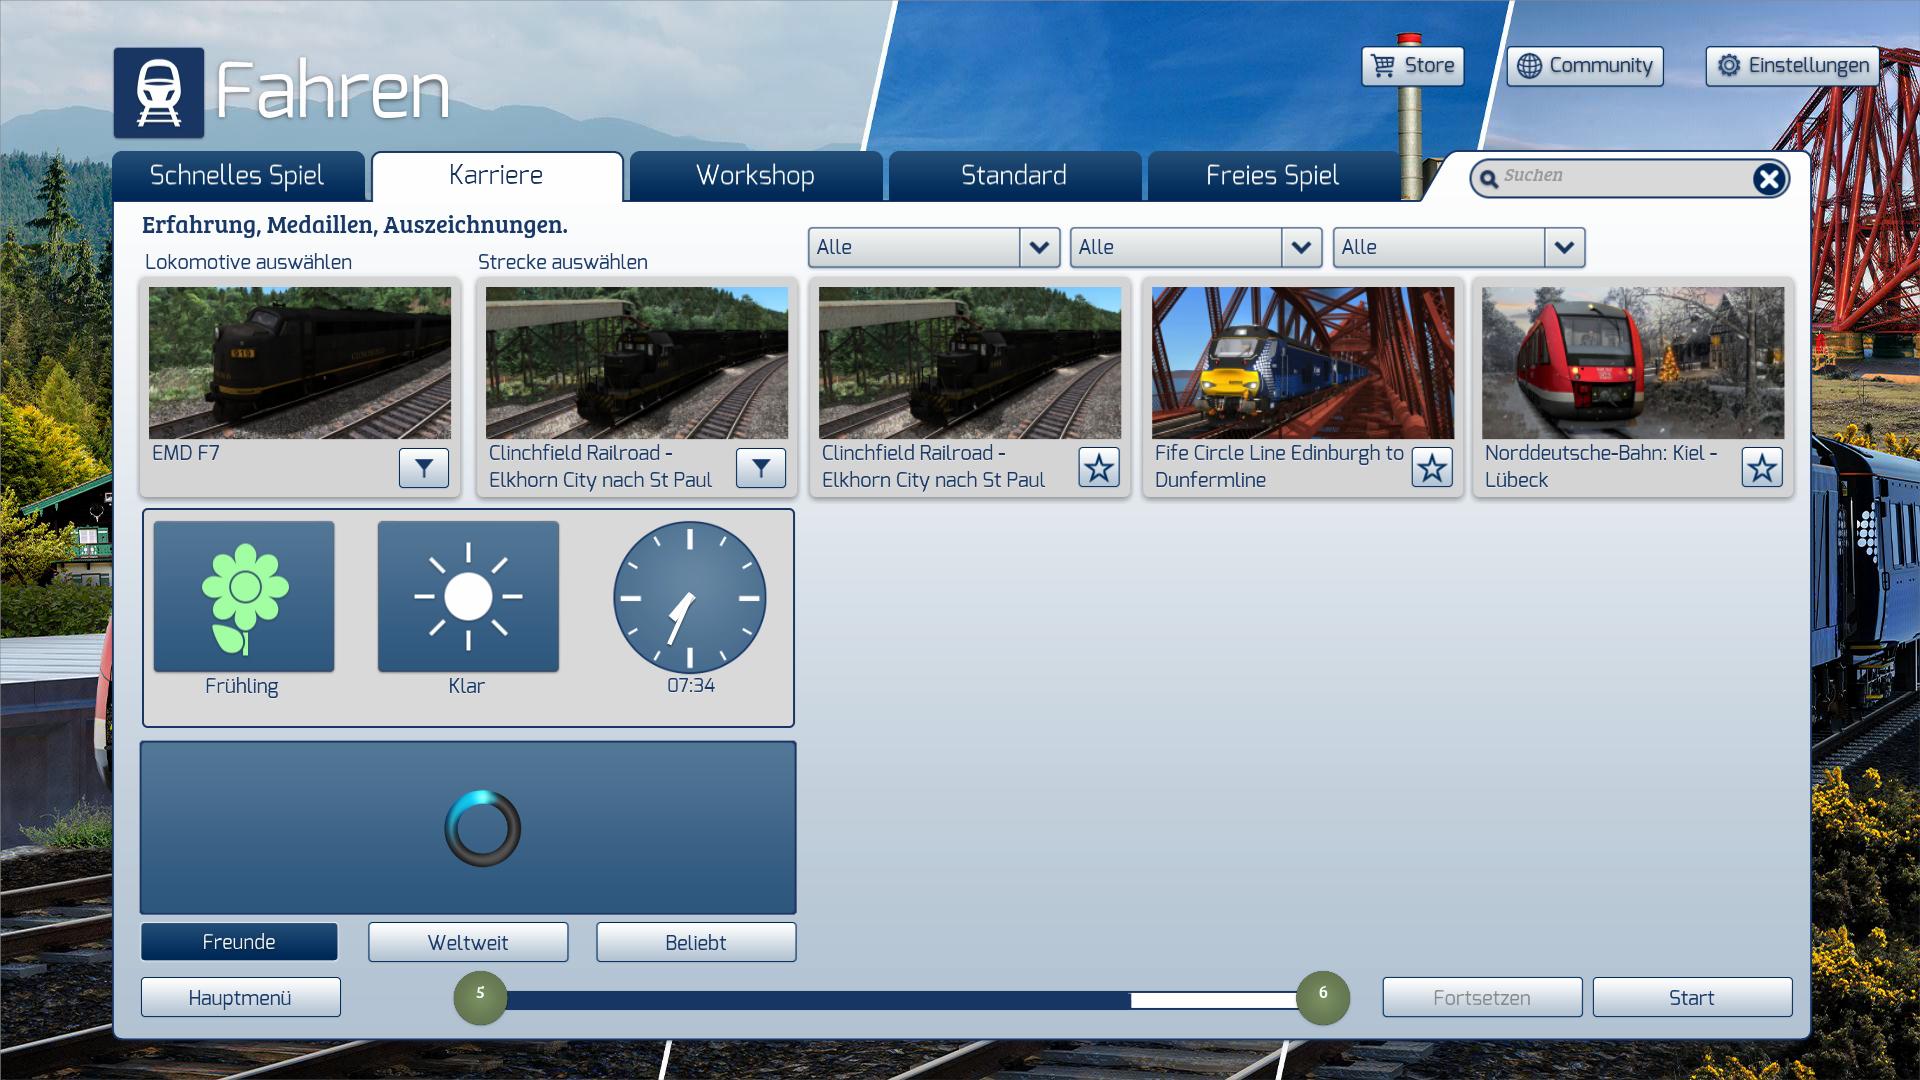Select the Frühling season icon

pos(244,597)
